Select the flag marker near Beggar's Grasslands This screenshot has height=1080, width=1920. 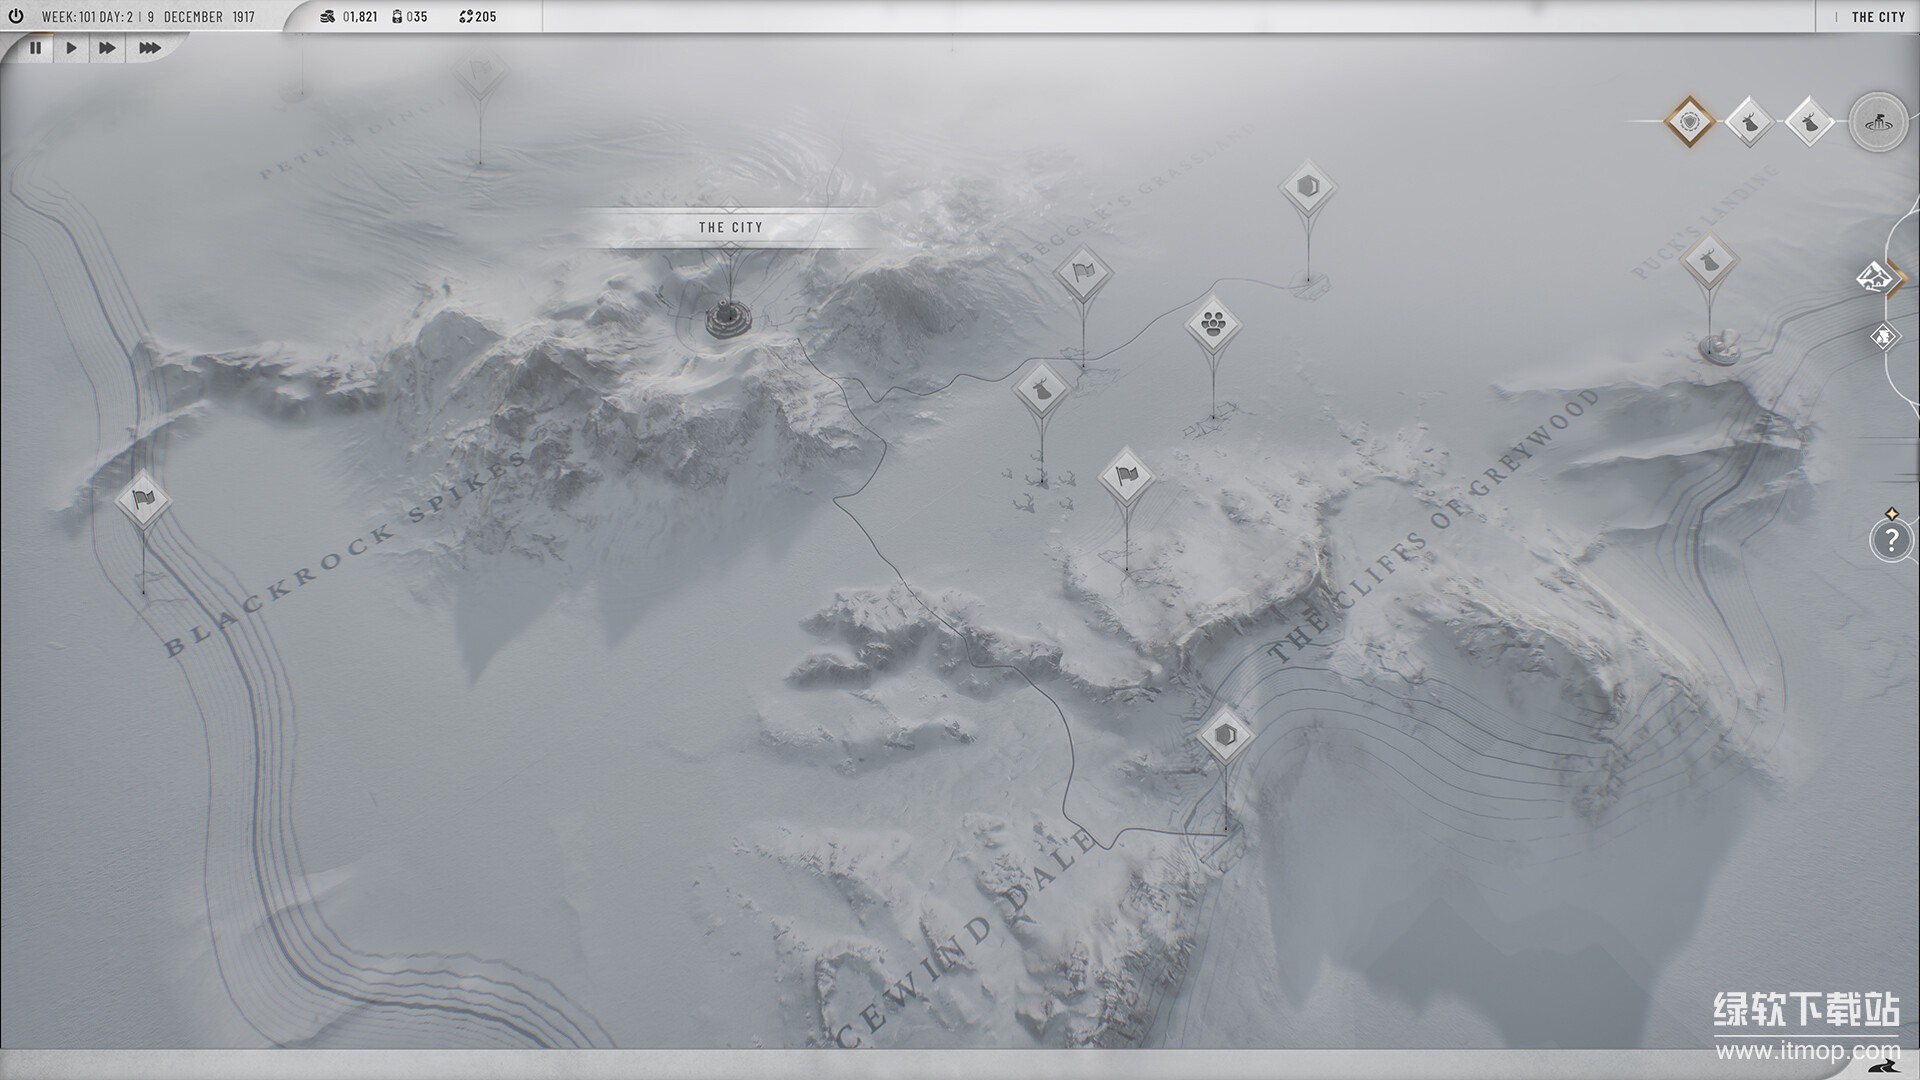[x=1083, y=272]
